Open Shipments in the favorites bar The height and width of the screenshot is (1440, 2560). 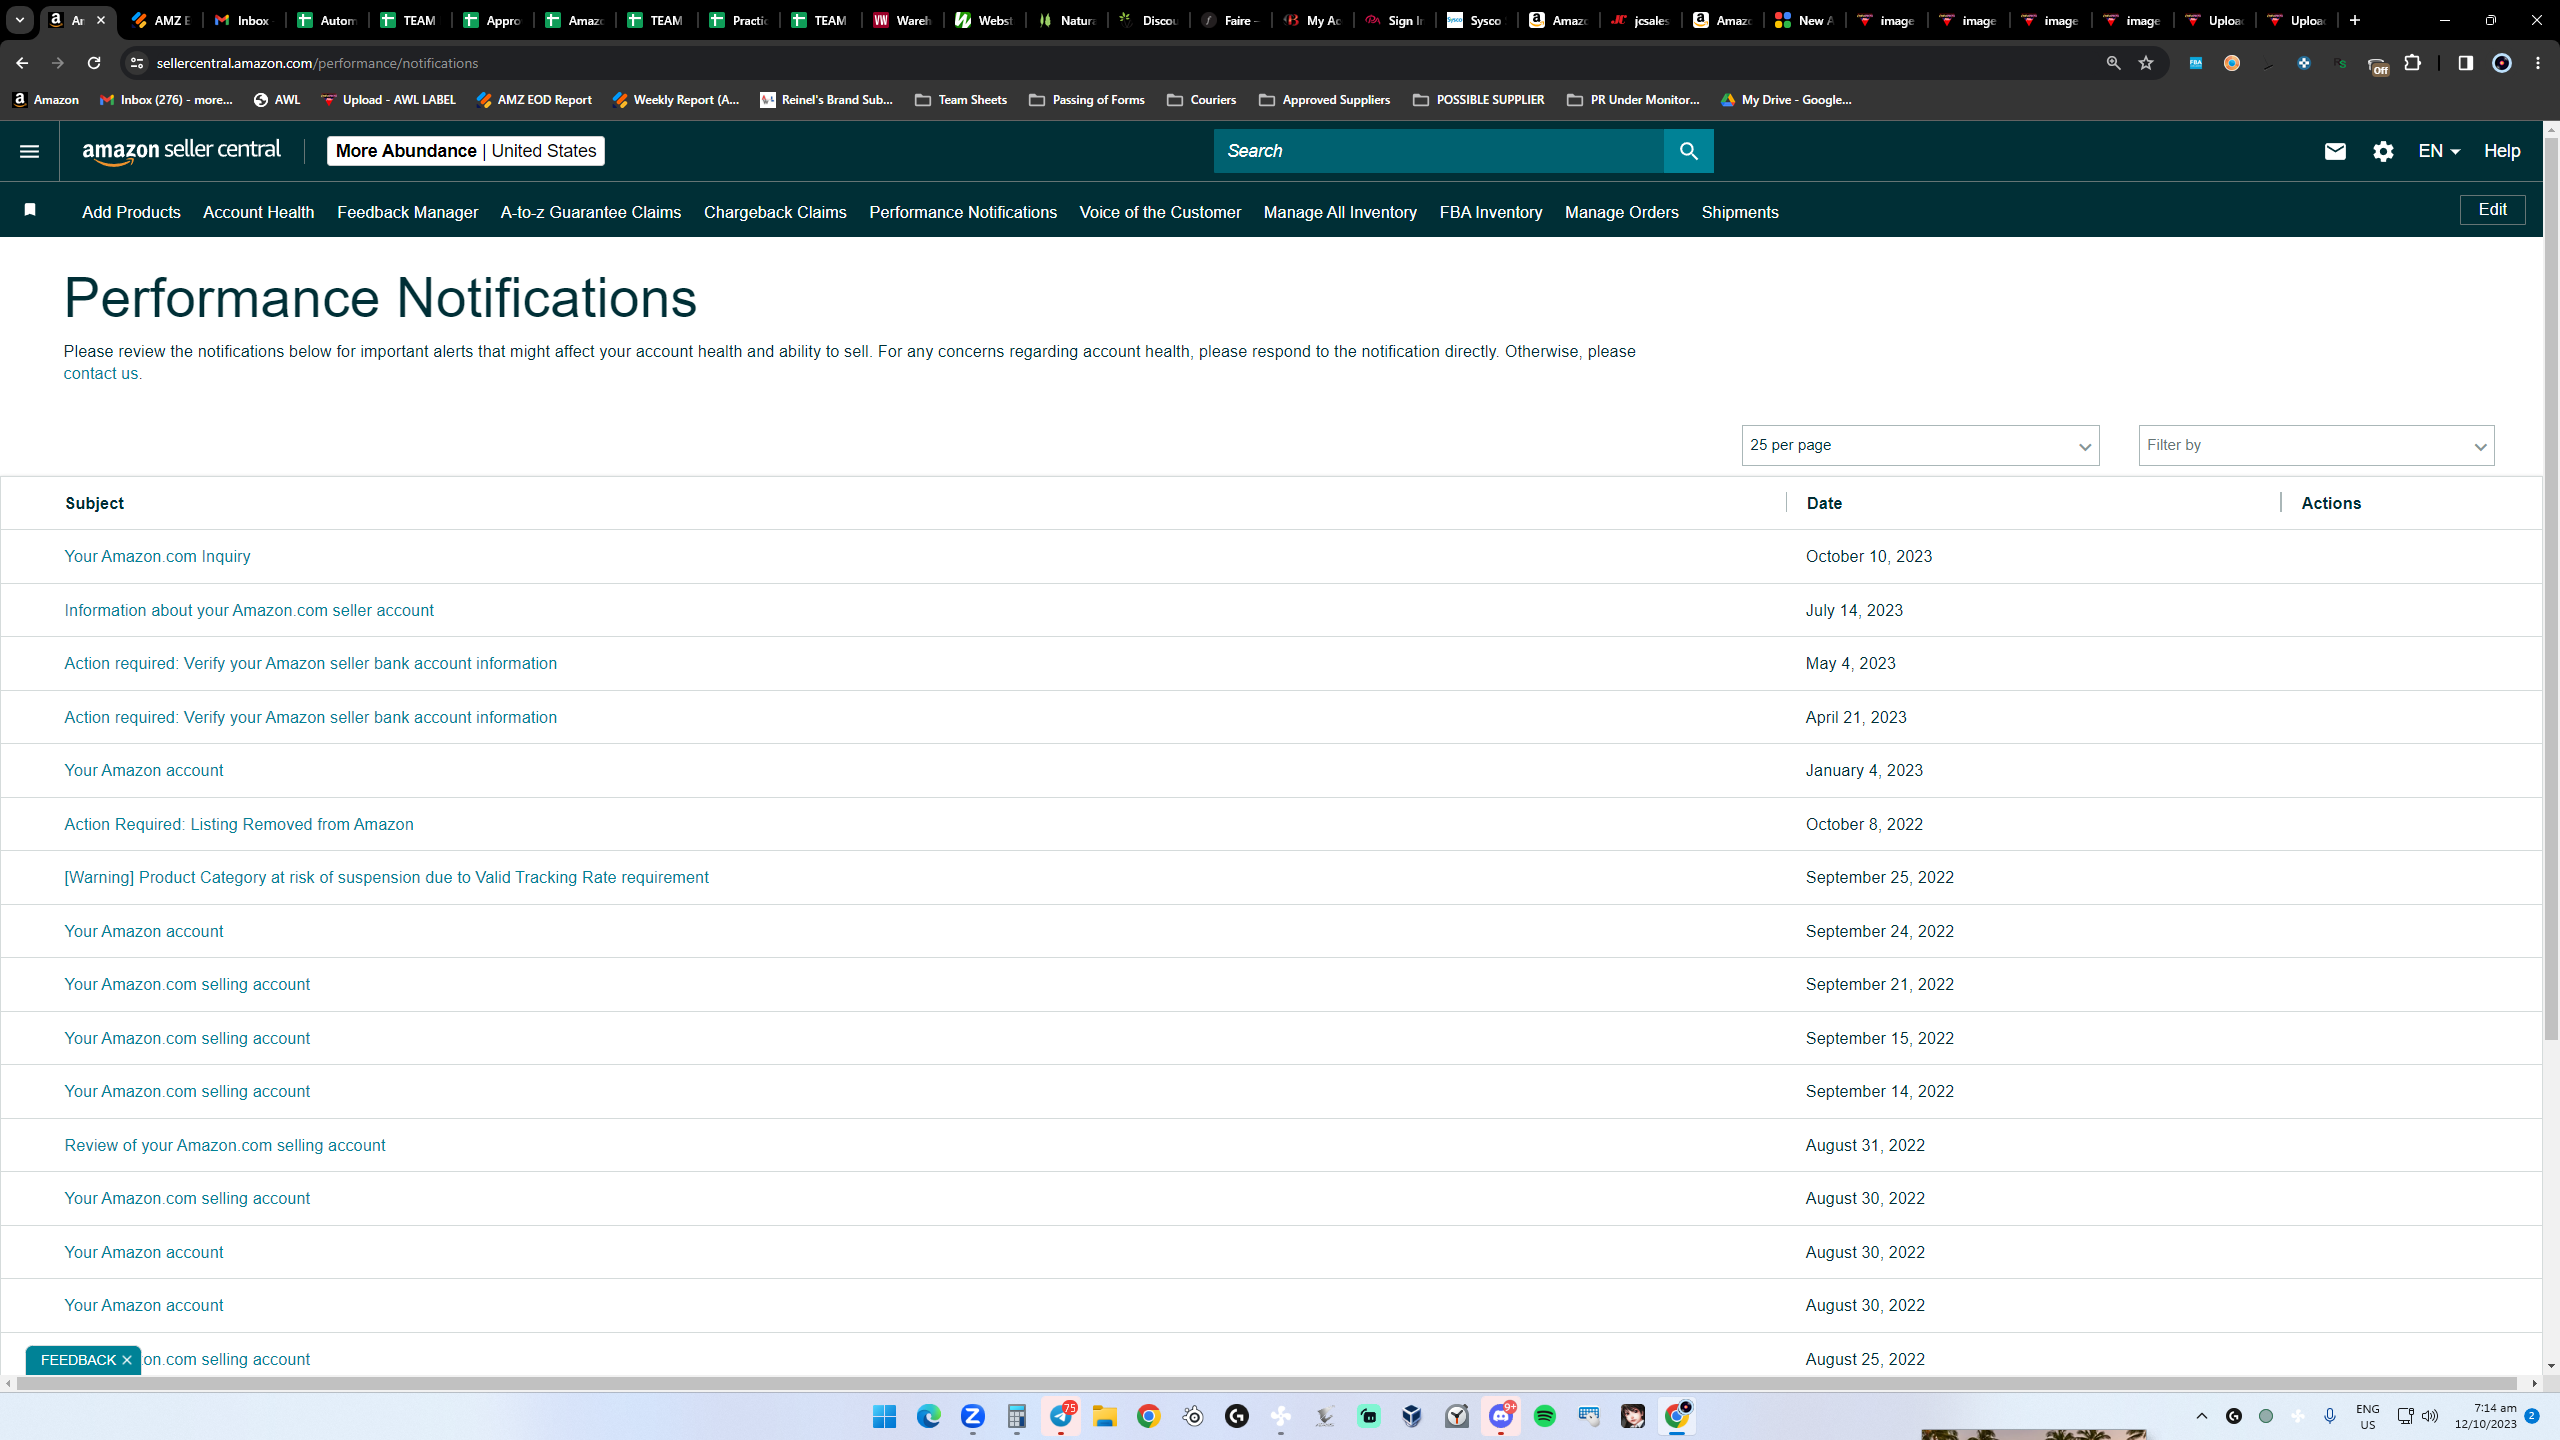(1740, 212)
